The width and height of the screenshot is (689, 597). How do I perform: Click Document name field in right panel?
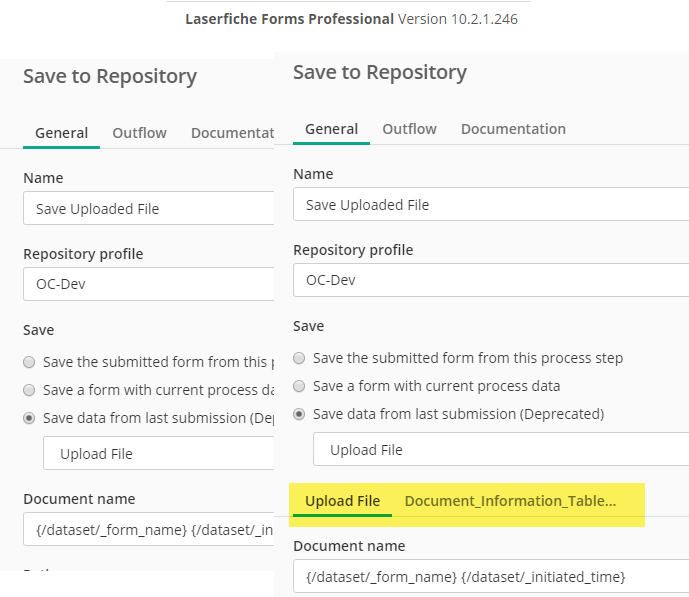[490, 577]
